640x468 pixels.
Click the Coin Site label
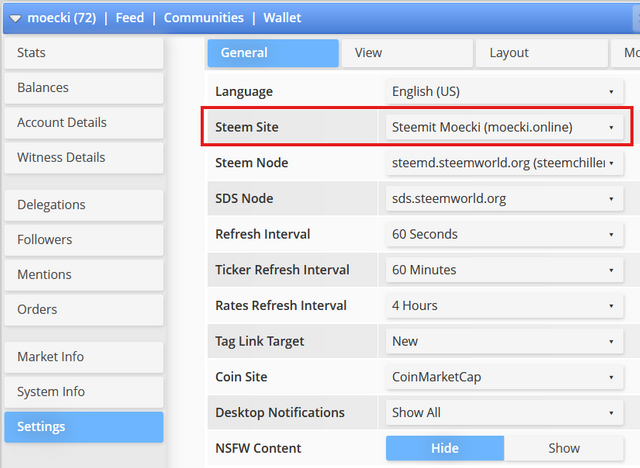click(241, 377)
